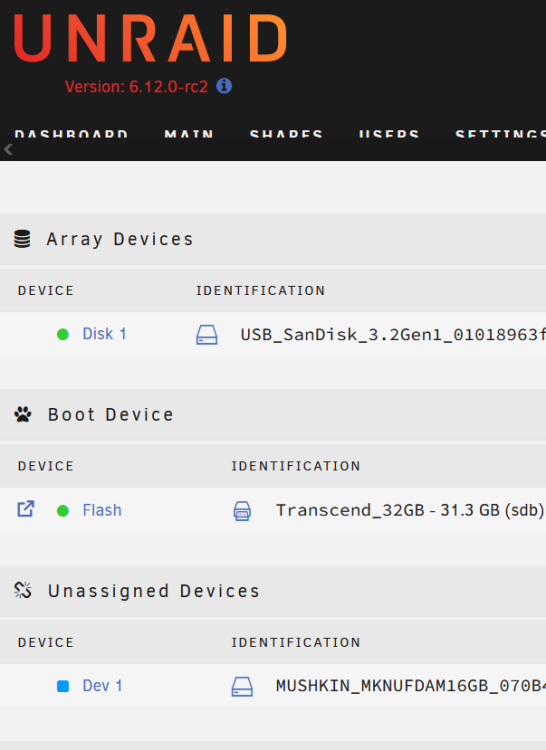Select the Unassigned Devices heading

153,591
